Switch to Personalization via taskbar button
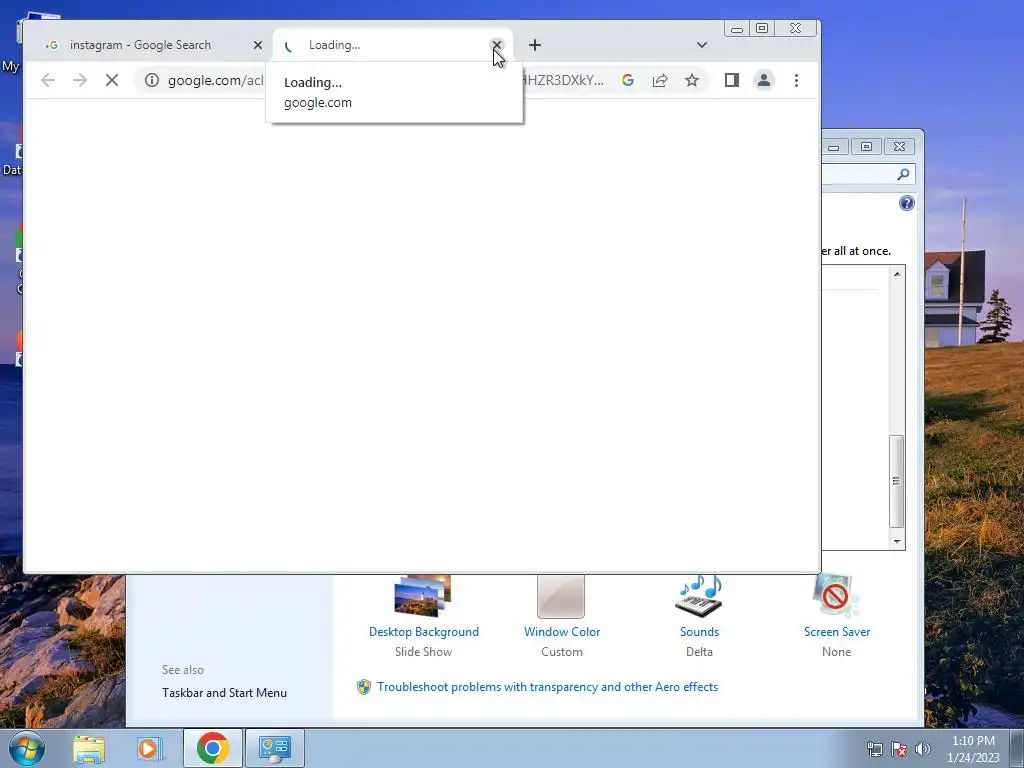Viewport: 1024px width, 768px height. (274, 748)
